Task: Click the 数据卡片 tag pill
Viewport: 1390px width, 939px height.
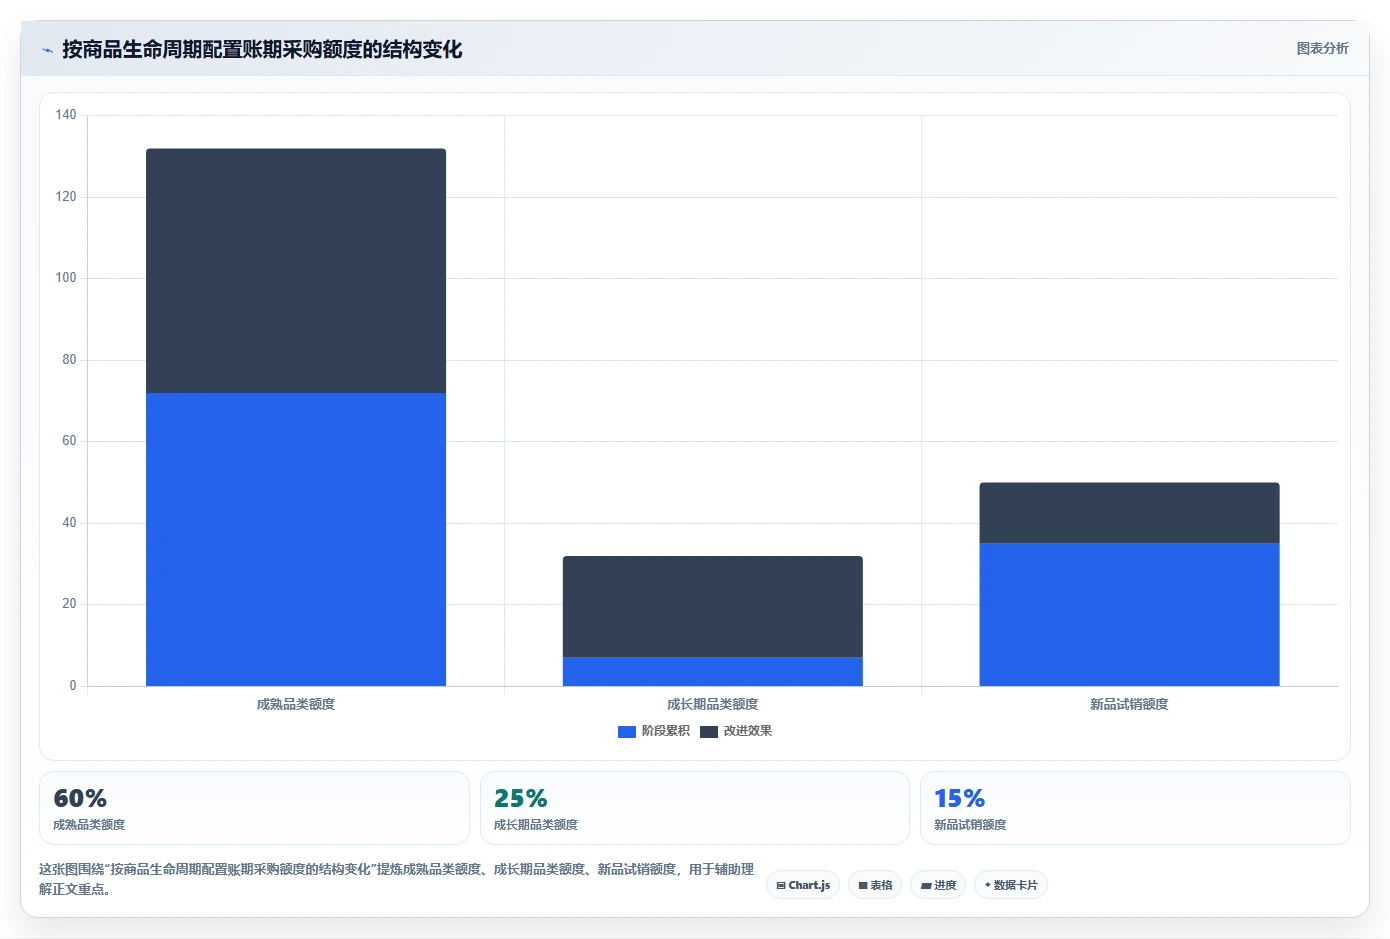Action: (1011, 885)
